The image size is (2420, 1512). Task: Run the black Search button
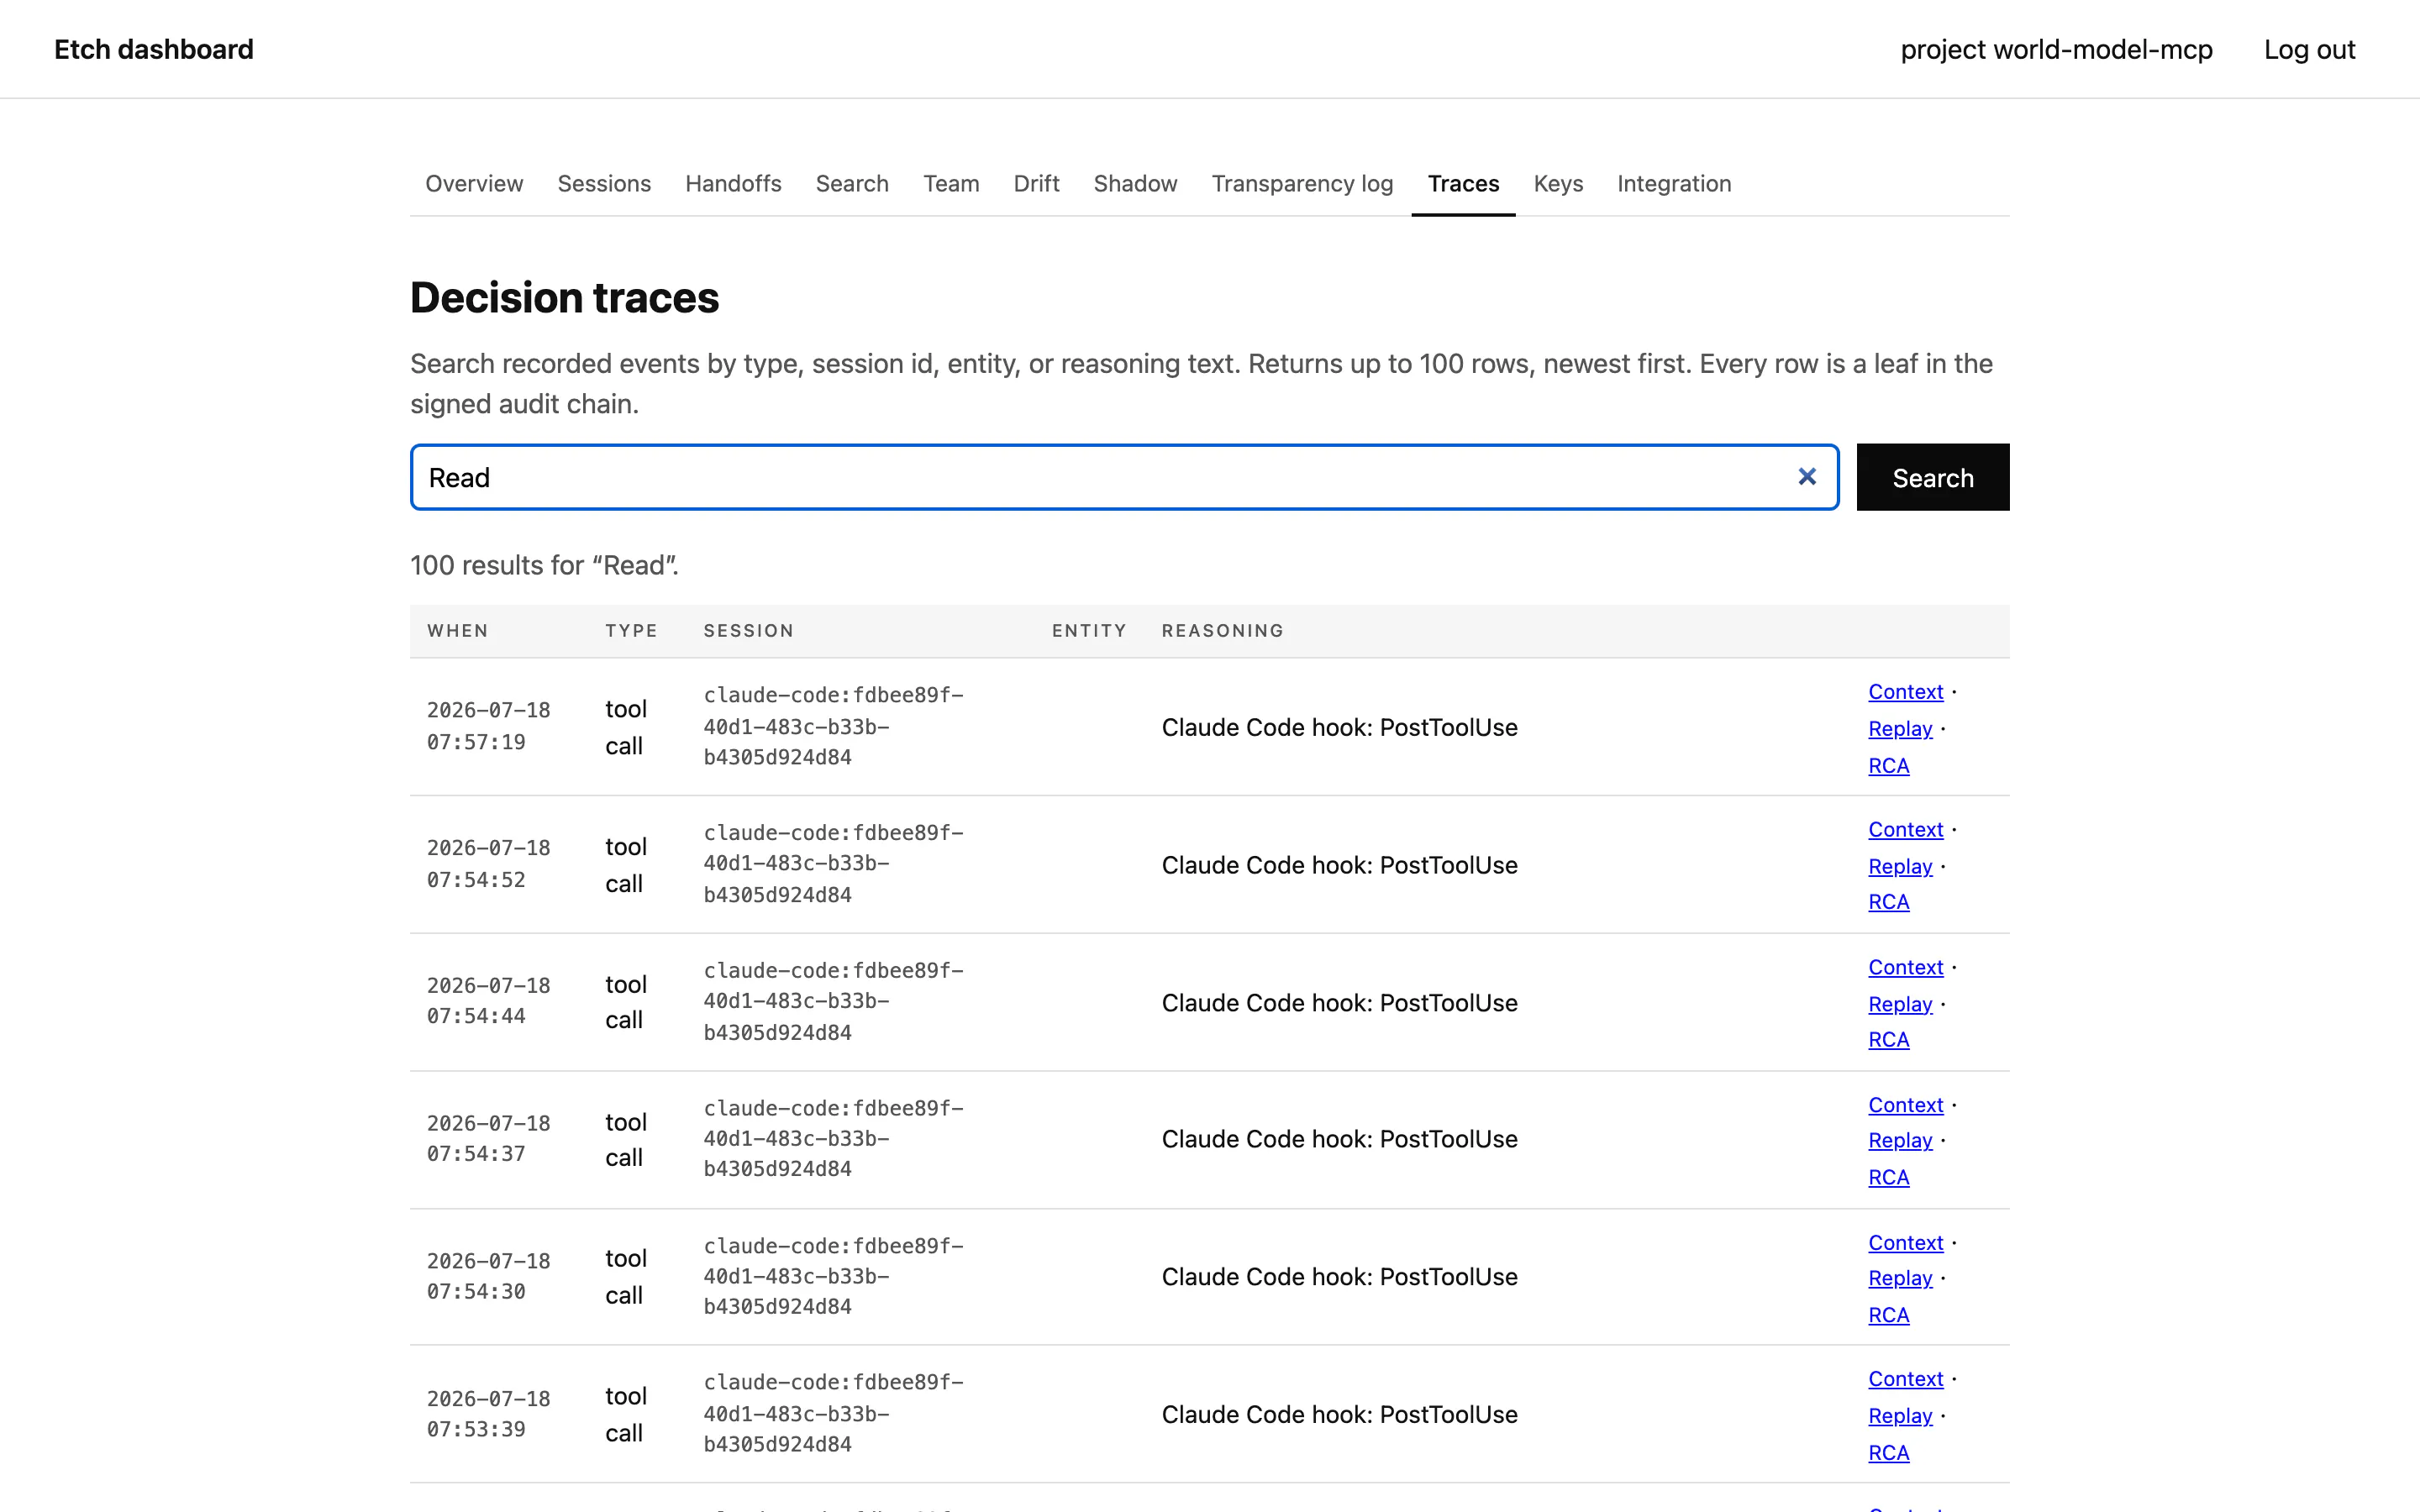point(1932,477)
